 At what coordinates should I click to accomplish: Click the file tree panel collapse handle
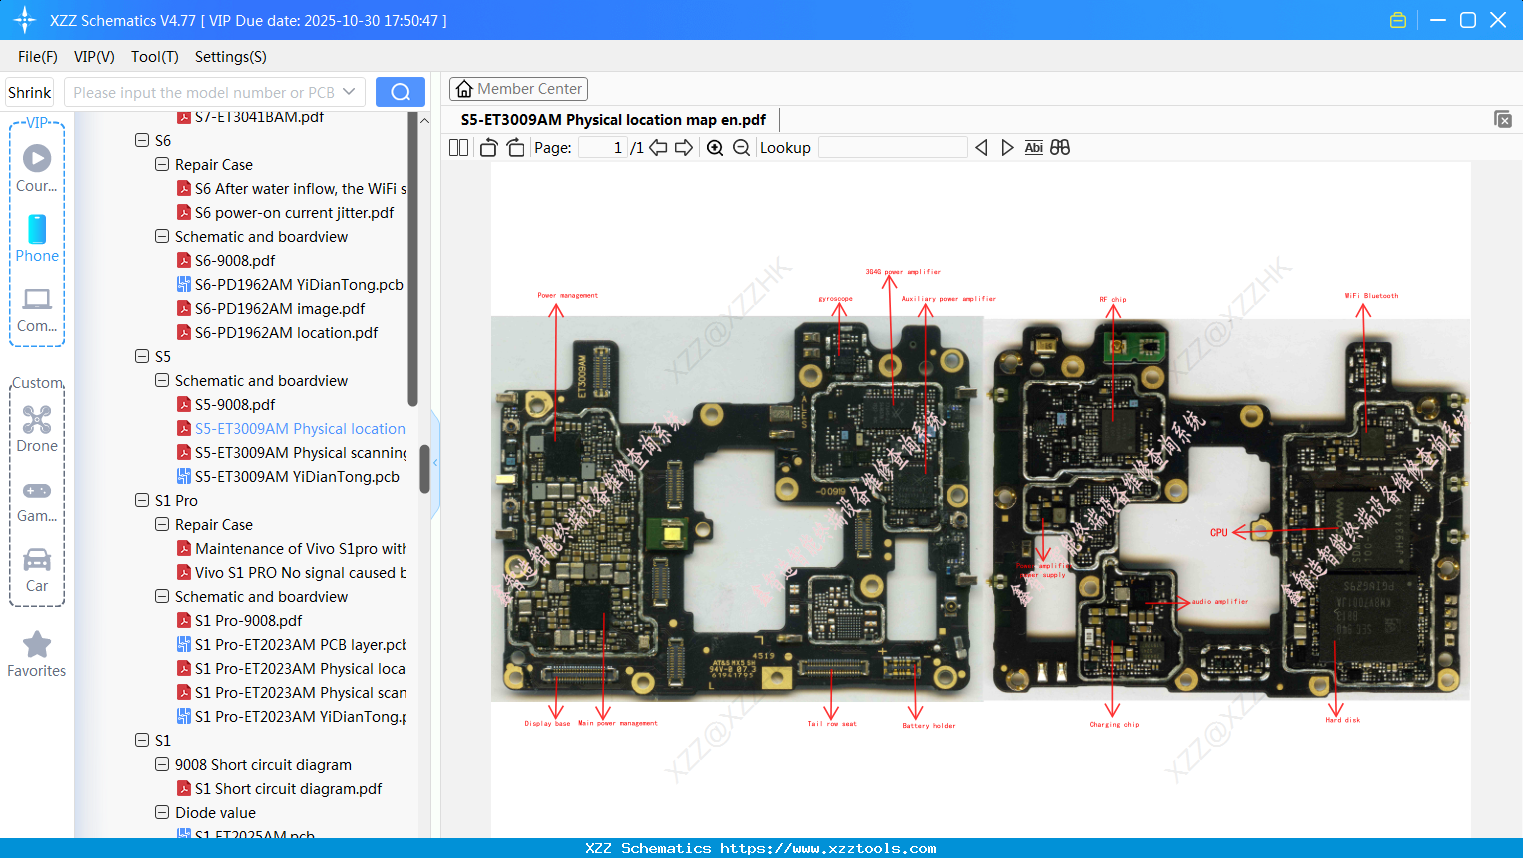[x=435, y=464]
